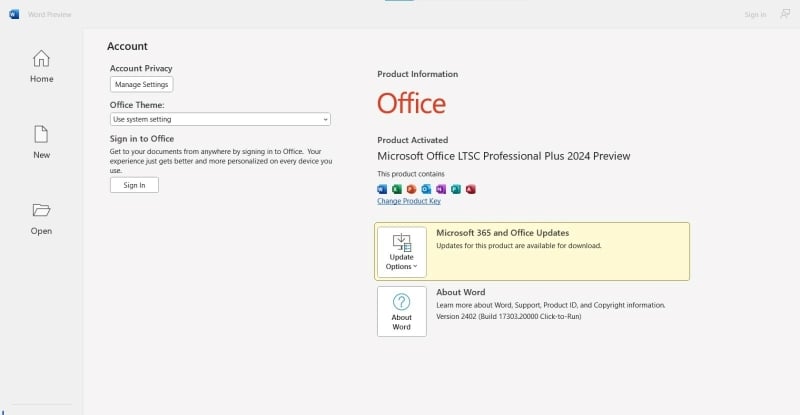Go to the Home page in sidebar
The width and height of the screenshot is (800, 415).
(x=41, y=66)
